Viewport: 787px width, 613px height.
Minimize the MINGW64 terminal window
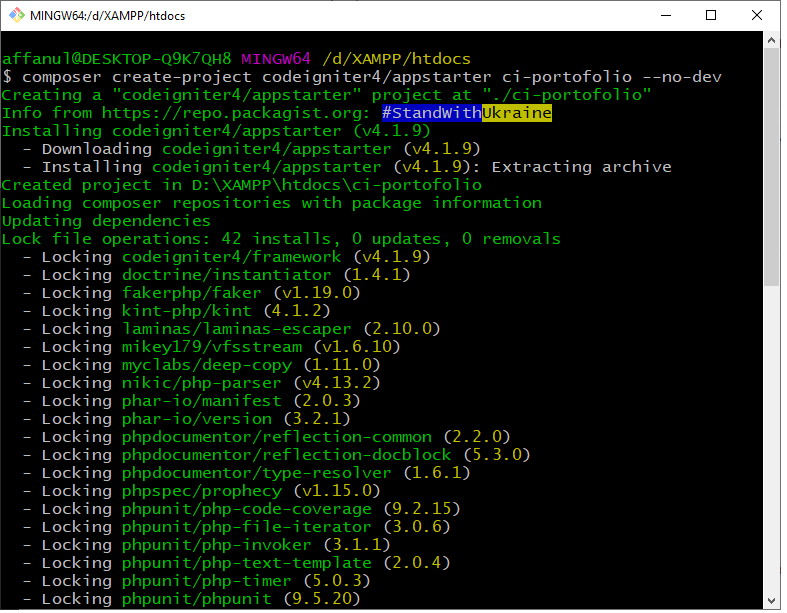point(664,16)
